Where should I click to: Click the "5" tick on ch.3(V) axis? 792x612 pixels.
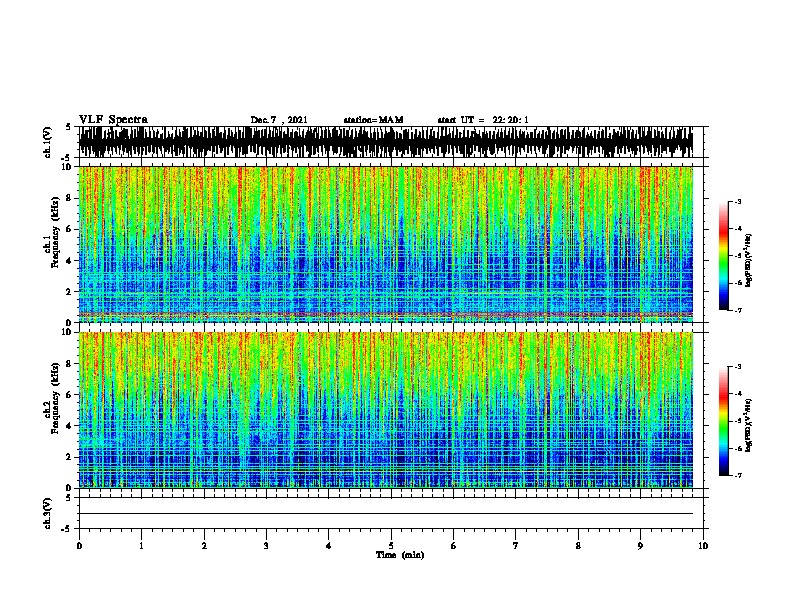[x=68, y=498]
